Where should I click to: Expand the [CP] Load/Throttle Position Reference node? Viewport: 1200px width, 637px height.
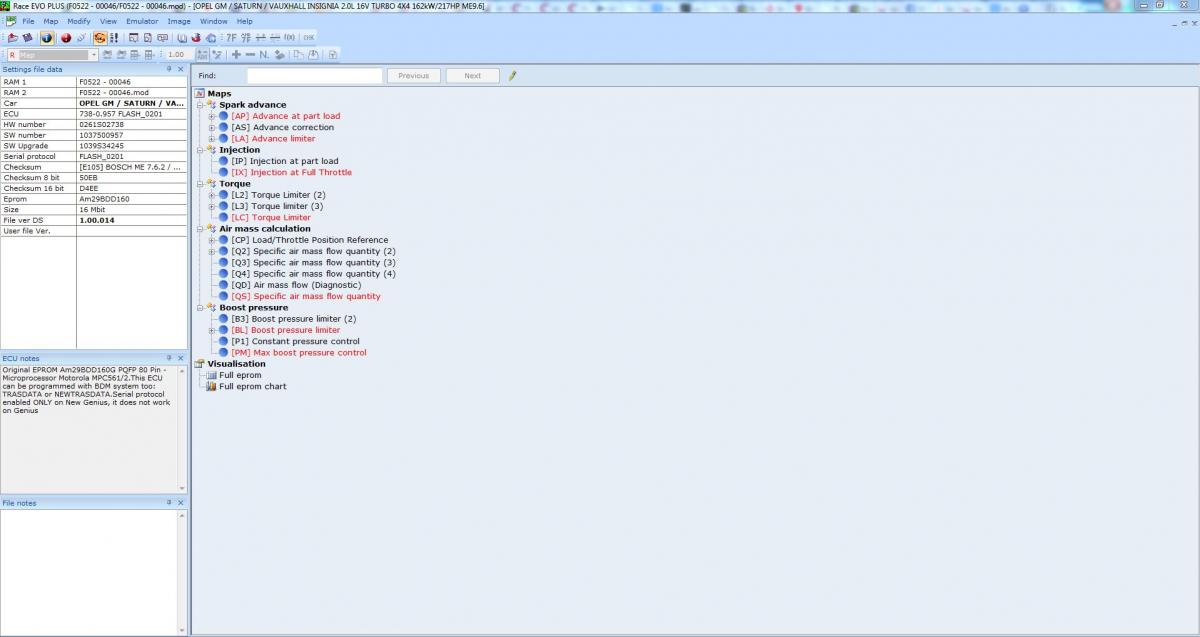click(212, 240)
